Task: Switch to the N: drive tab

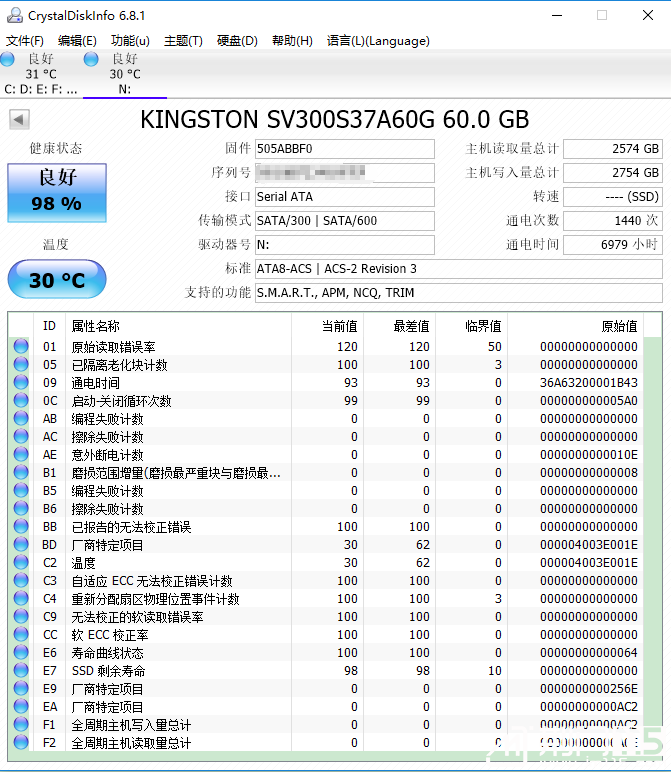Action: (x=124, y=89)
